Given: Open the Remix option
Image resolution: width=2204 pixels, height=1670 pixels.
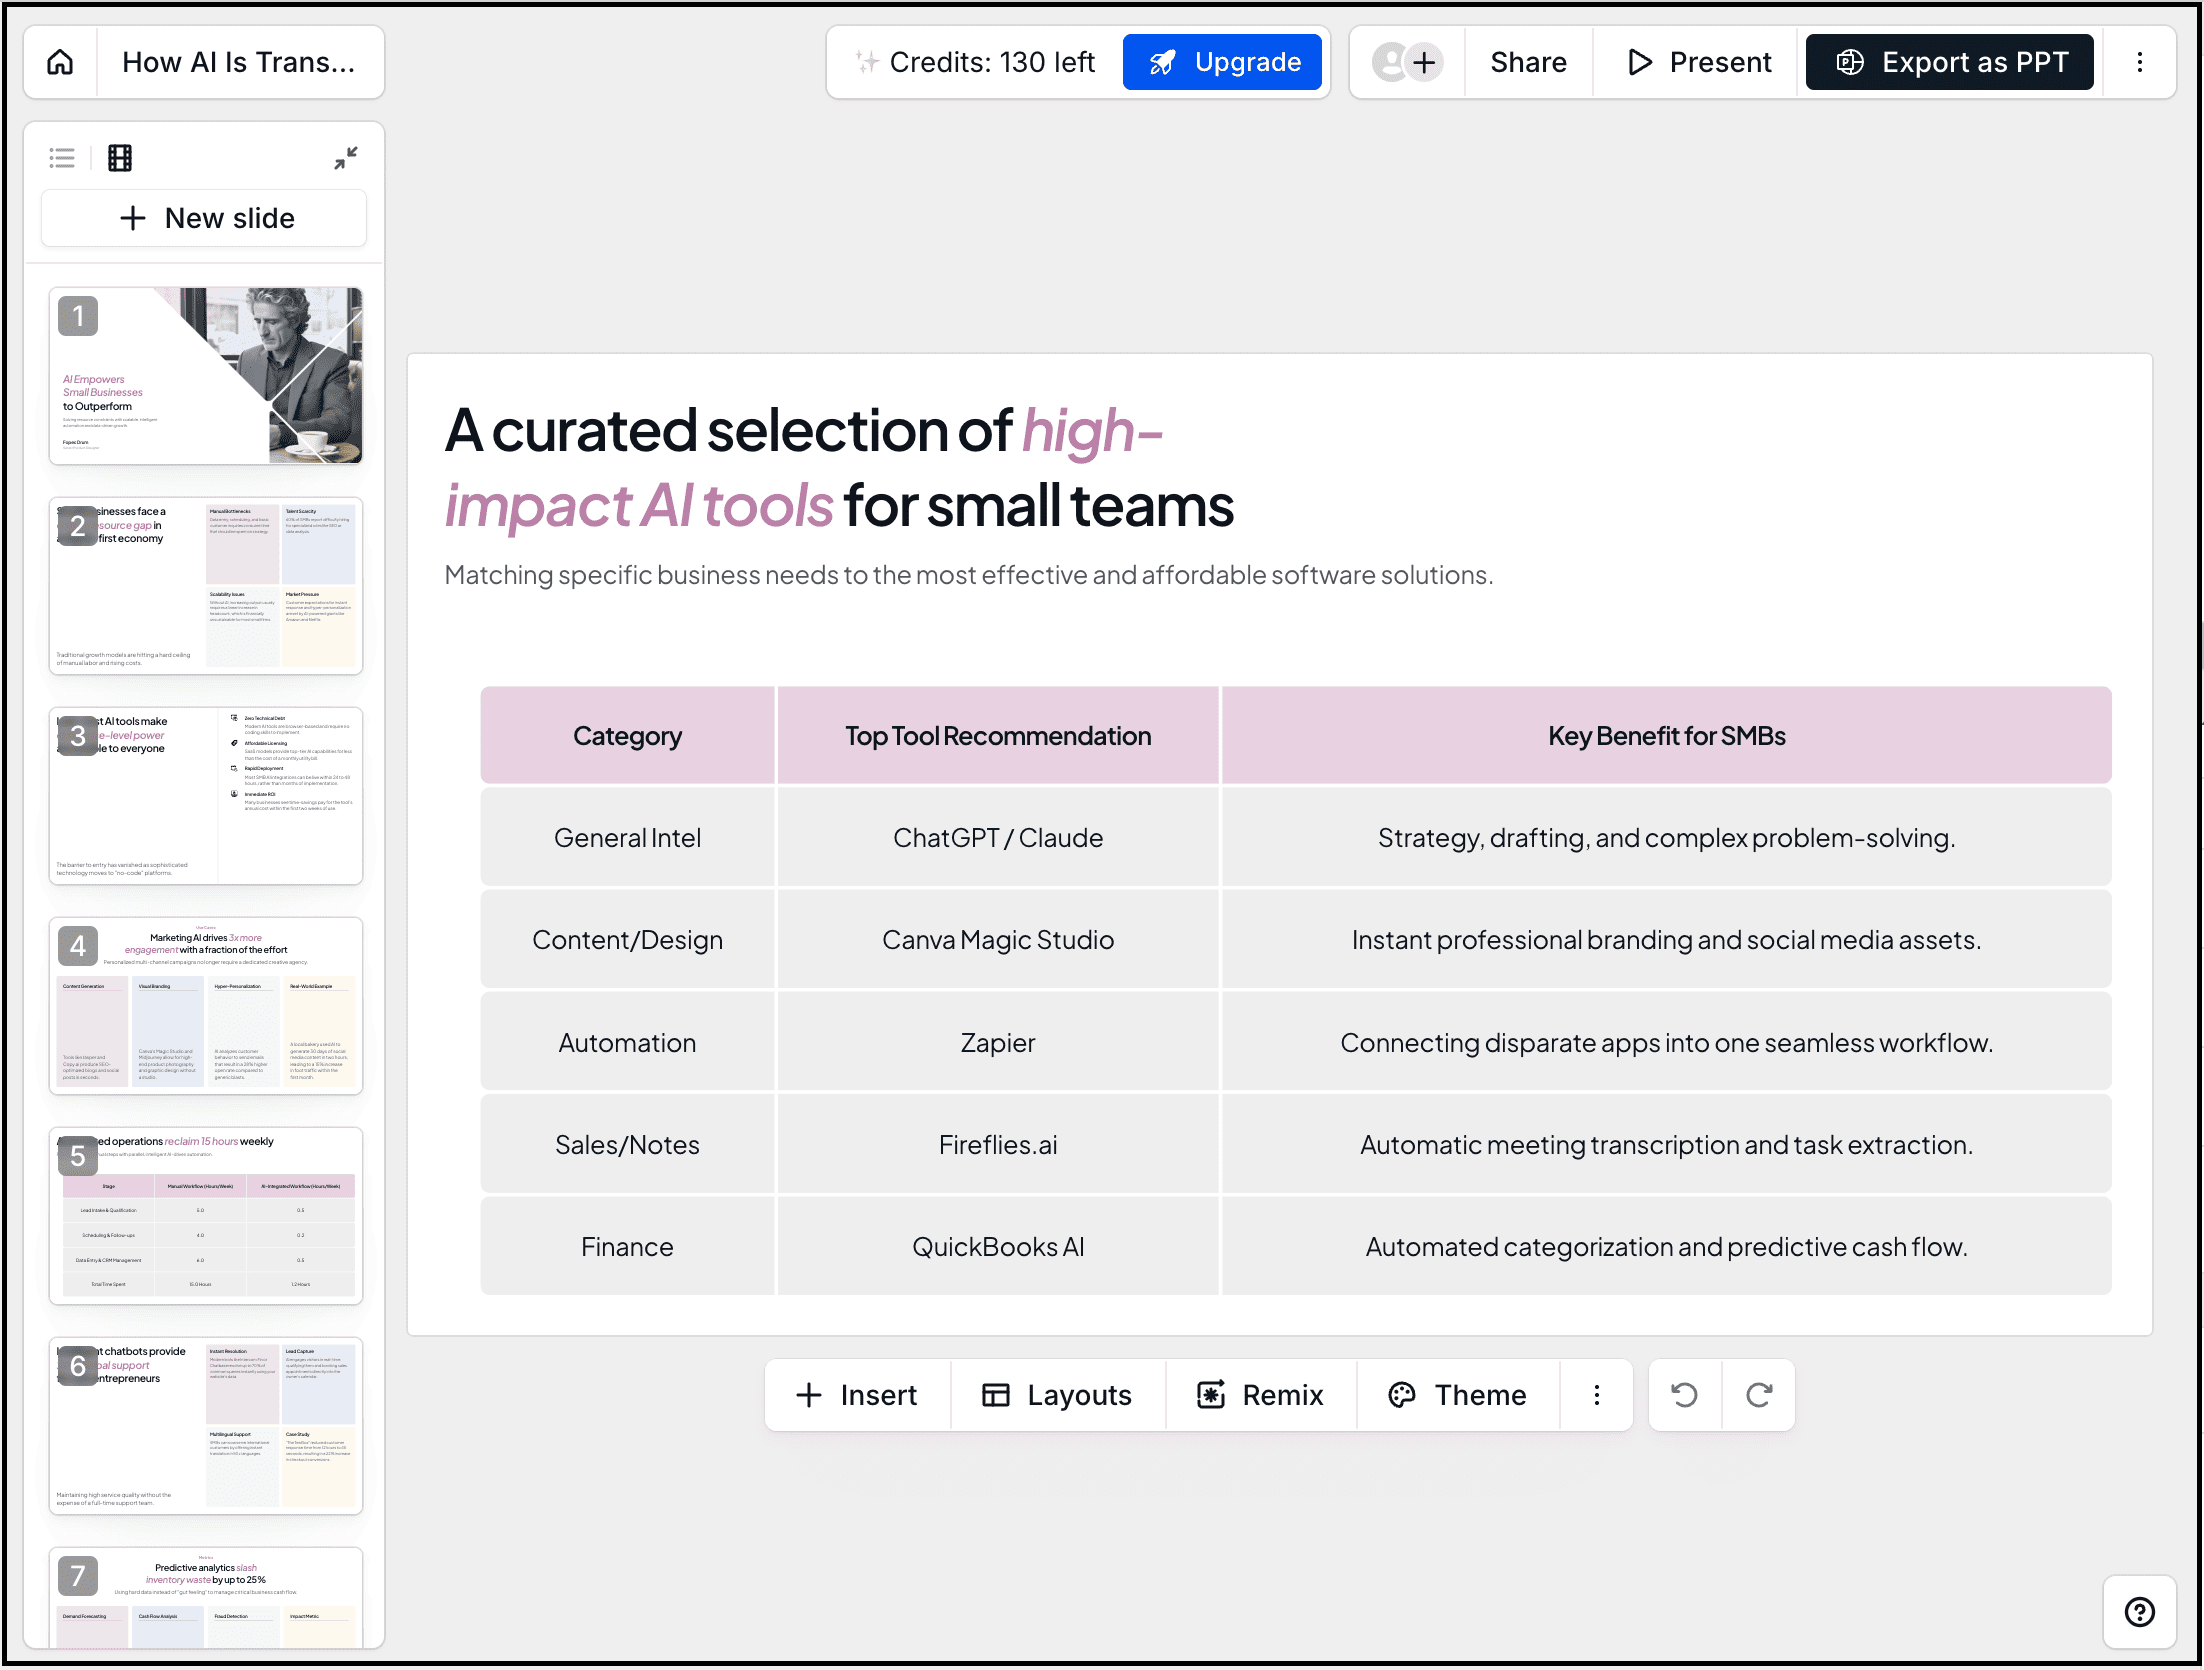Looking at the screenshot, I should coord(1261,1395).
